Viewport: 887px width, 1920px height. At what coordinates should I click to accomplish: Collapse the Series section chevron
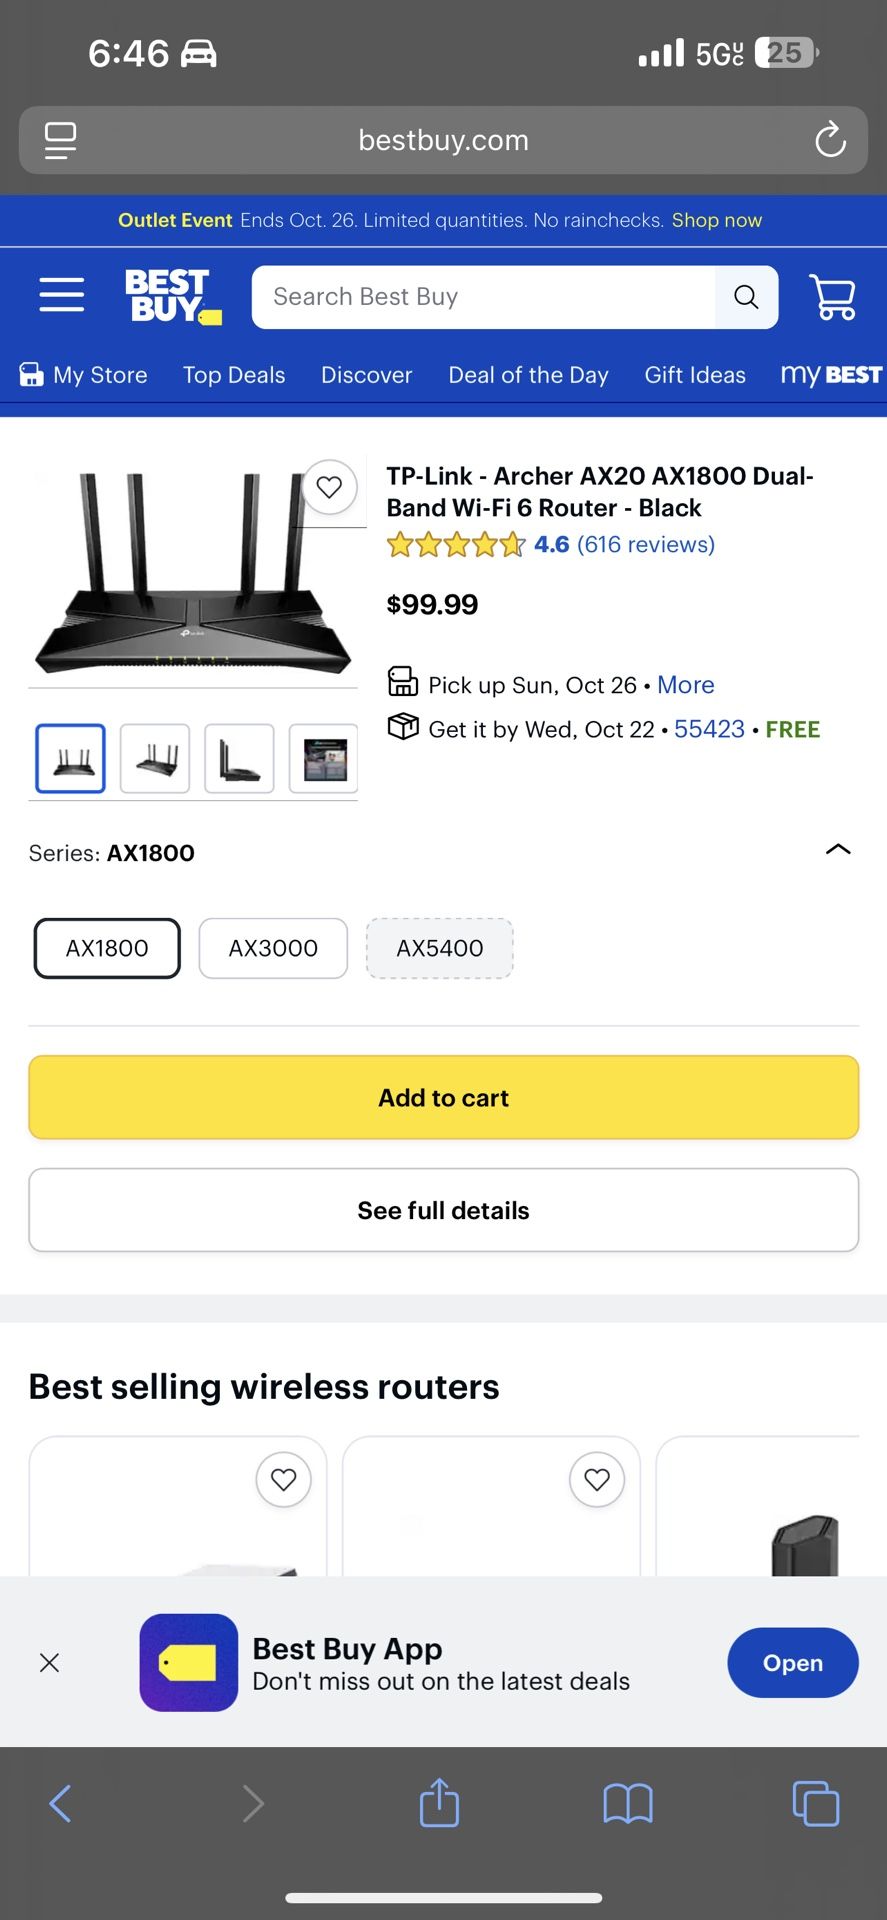click(x=838, y=850)
